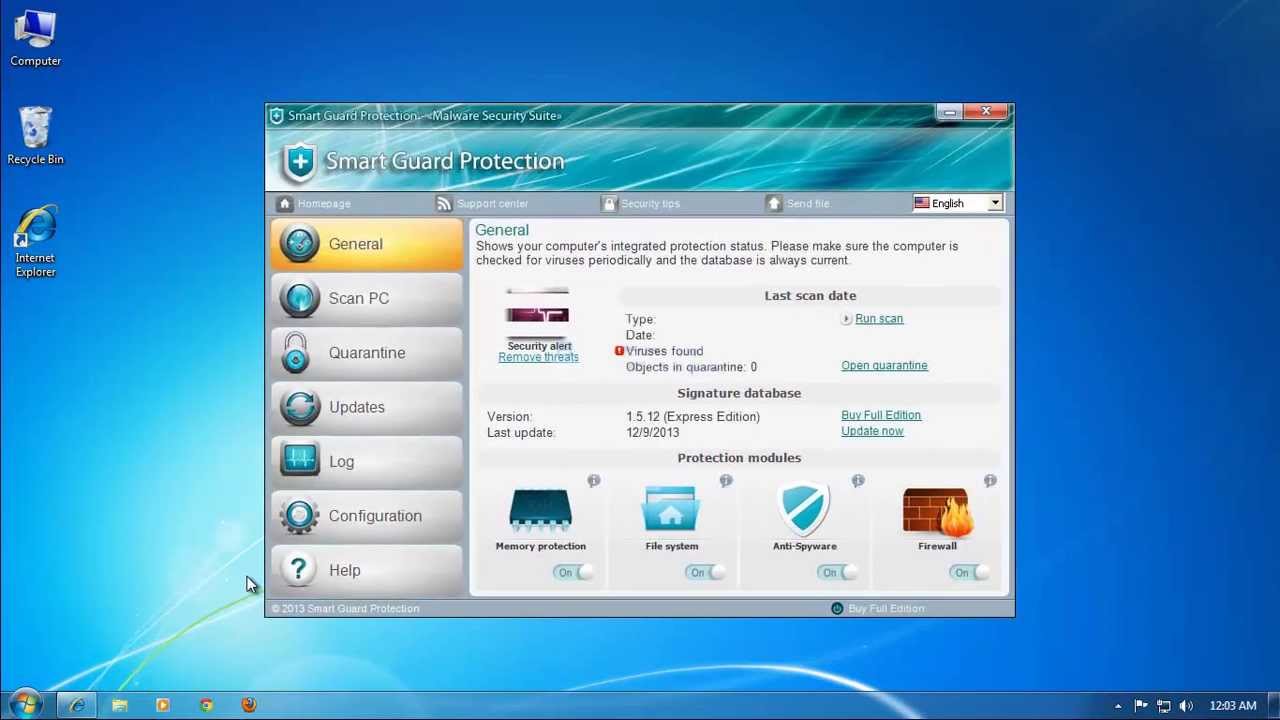
Task: Click Internet Explorer on the taskbar
Action: pos(77,706)
